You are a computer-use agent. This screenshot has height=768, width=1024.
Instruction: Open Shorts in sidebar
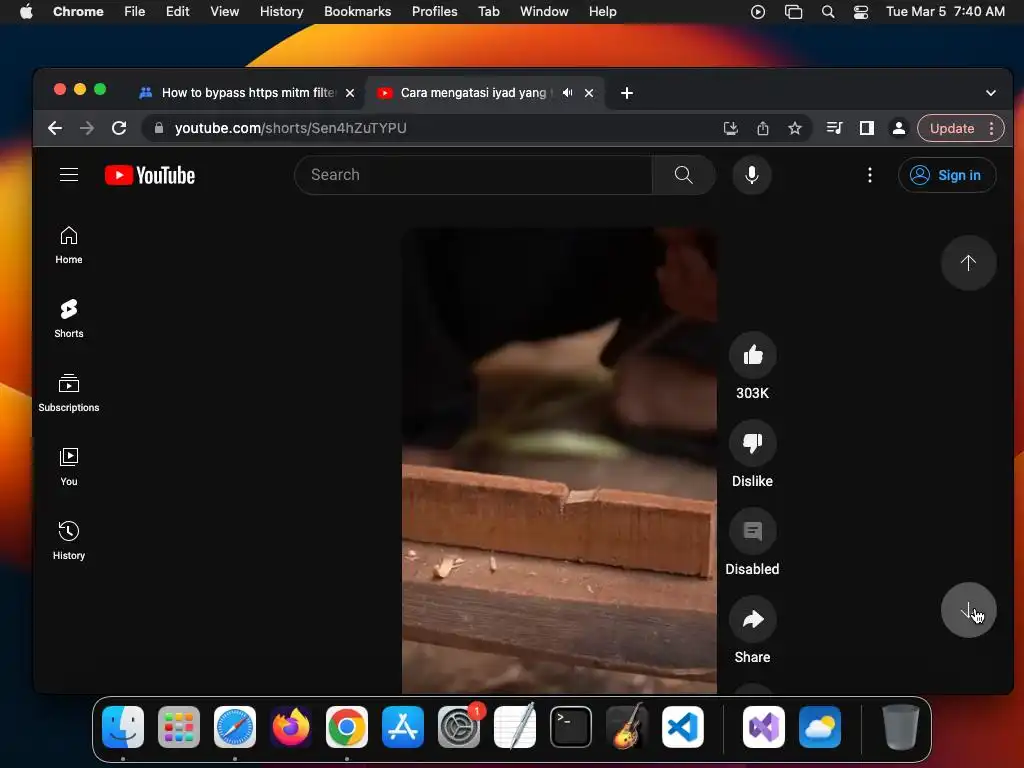pos(69,319)
